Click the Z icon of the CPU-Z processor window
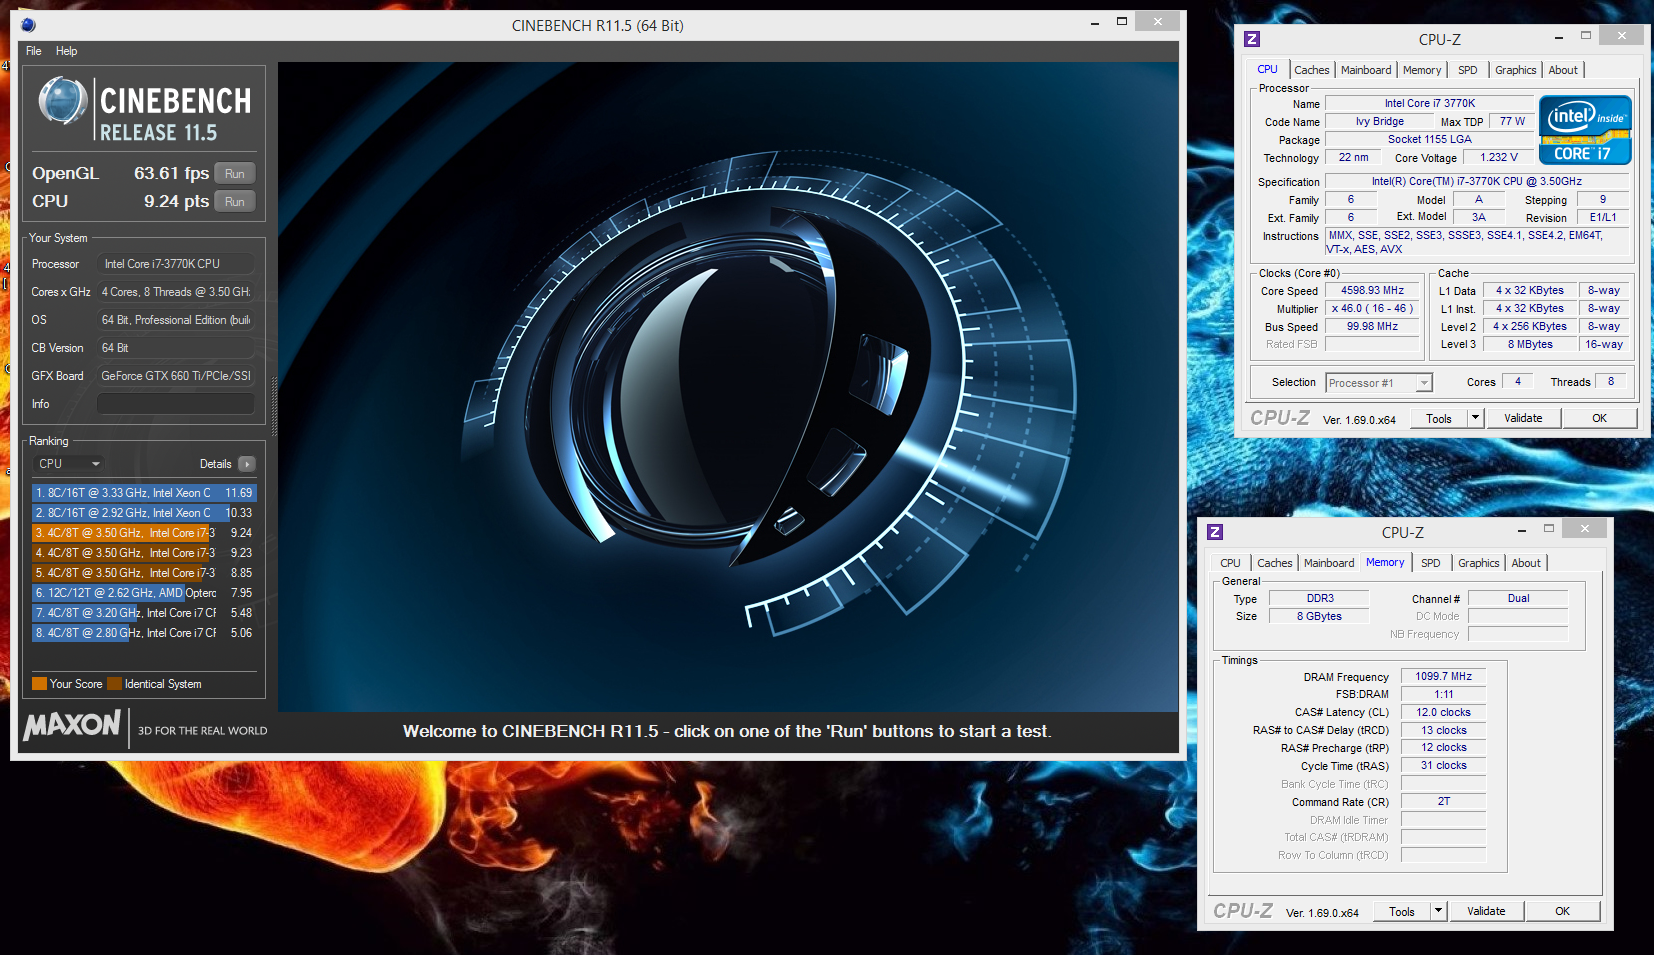The image size is (1654, 955). (1252, 39)
